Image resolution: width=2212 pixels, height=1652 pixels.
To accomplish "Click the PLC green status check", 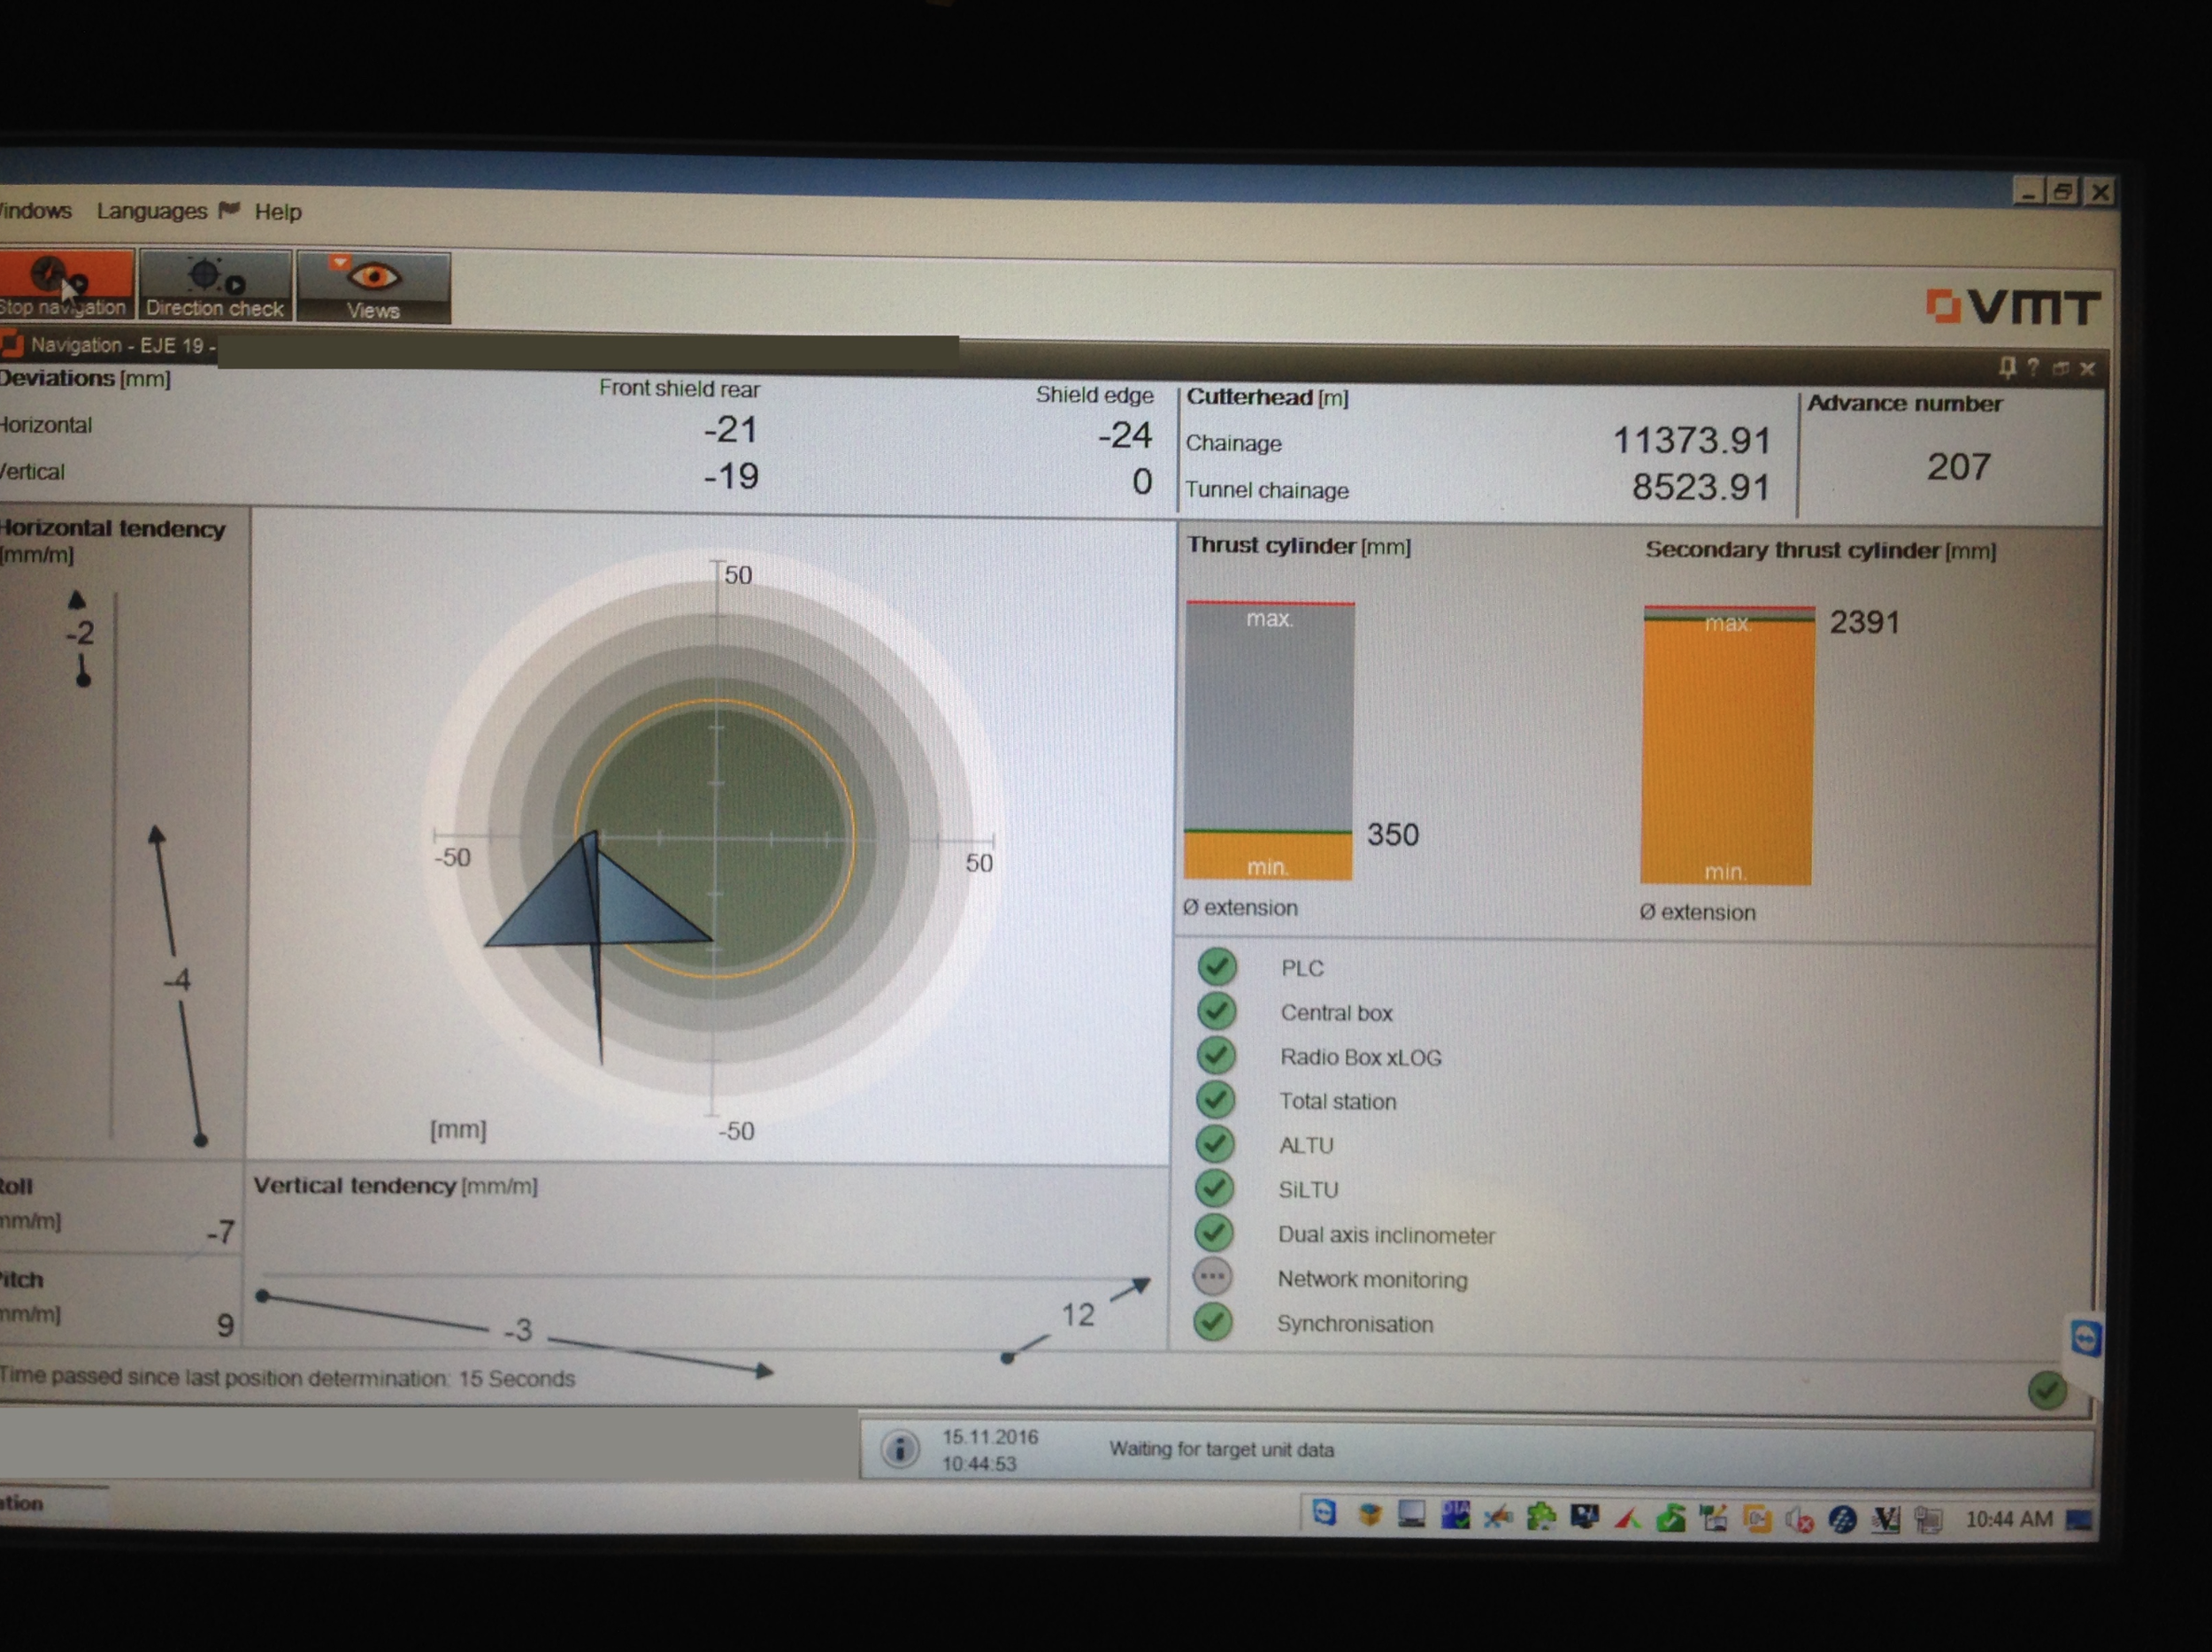I will pyautogui.click(x=1217, y=967).
